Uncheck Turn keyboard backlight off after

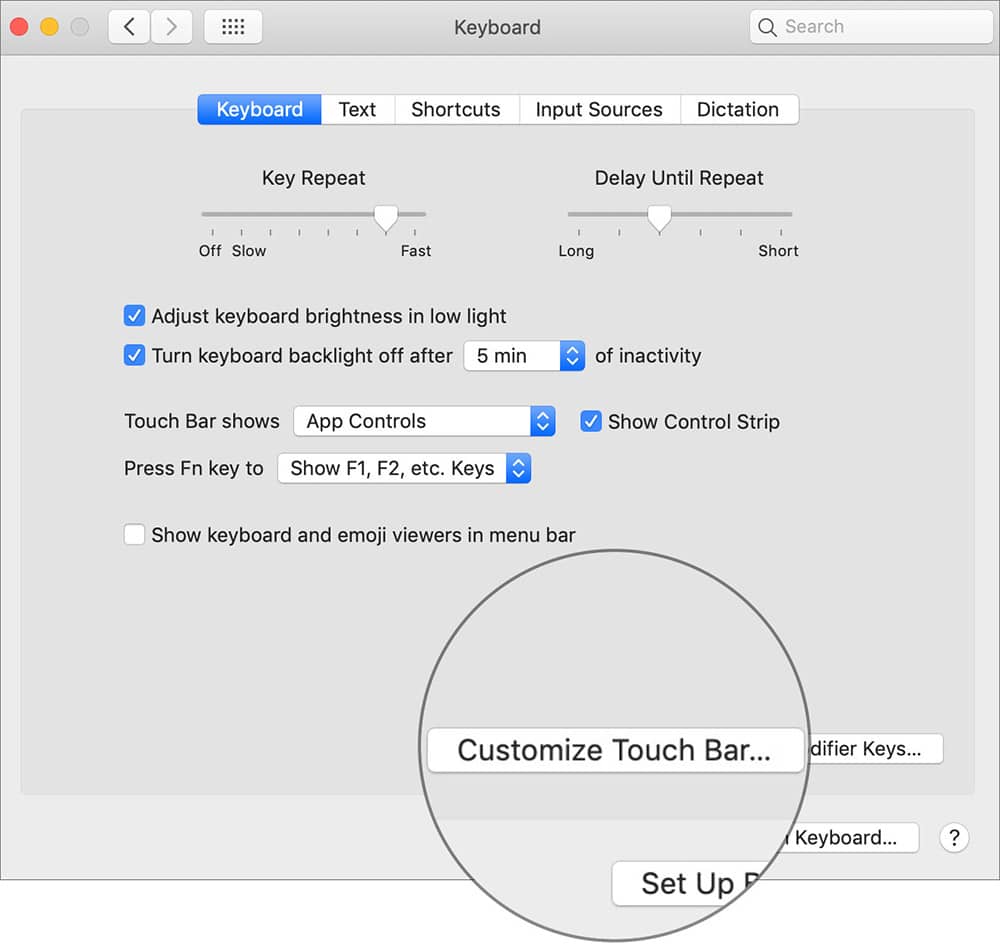click(x=134, y=354)
